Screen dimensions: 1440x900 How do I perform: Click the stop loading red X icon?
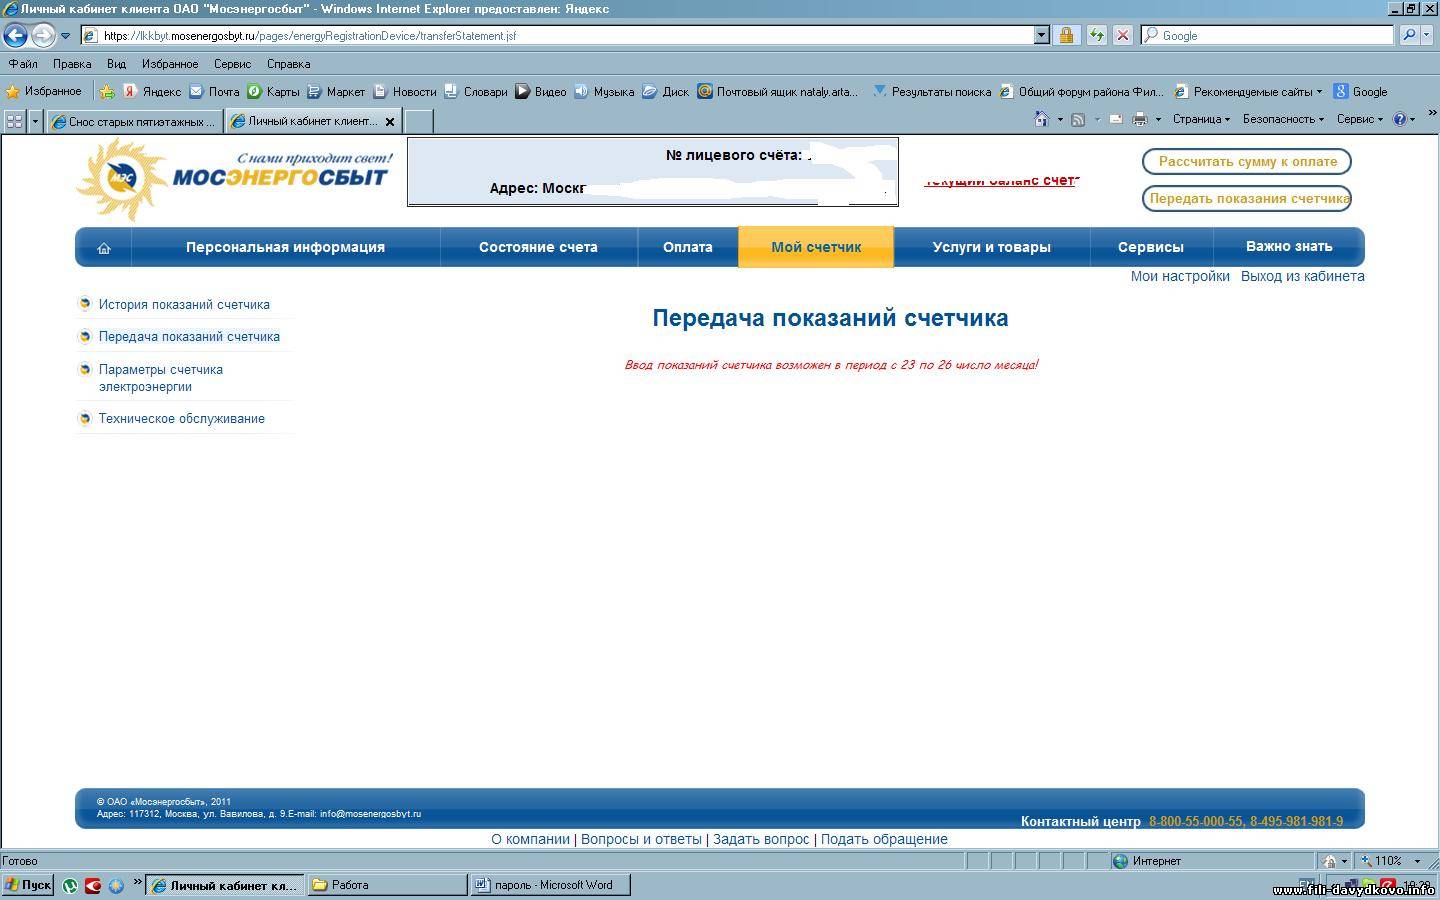[x=1123, y=36]
